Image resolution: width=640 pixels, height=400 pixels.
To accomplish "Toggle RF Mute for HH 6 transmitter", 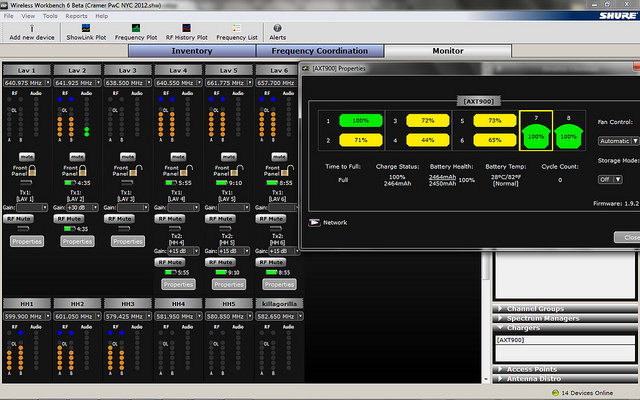I will click(x=271, y=262).
